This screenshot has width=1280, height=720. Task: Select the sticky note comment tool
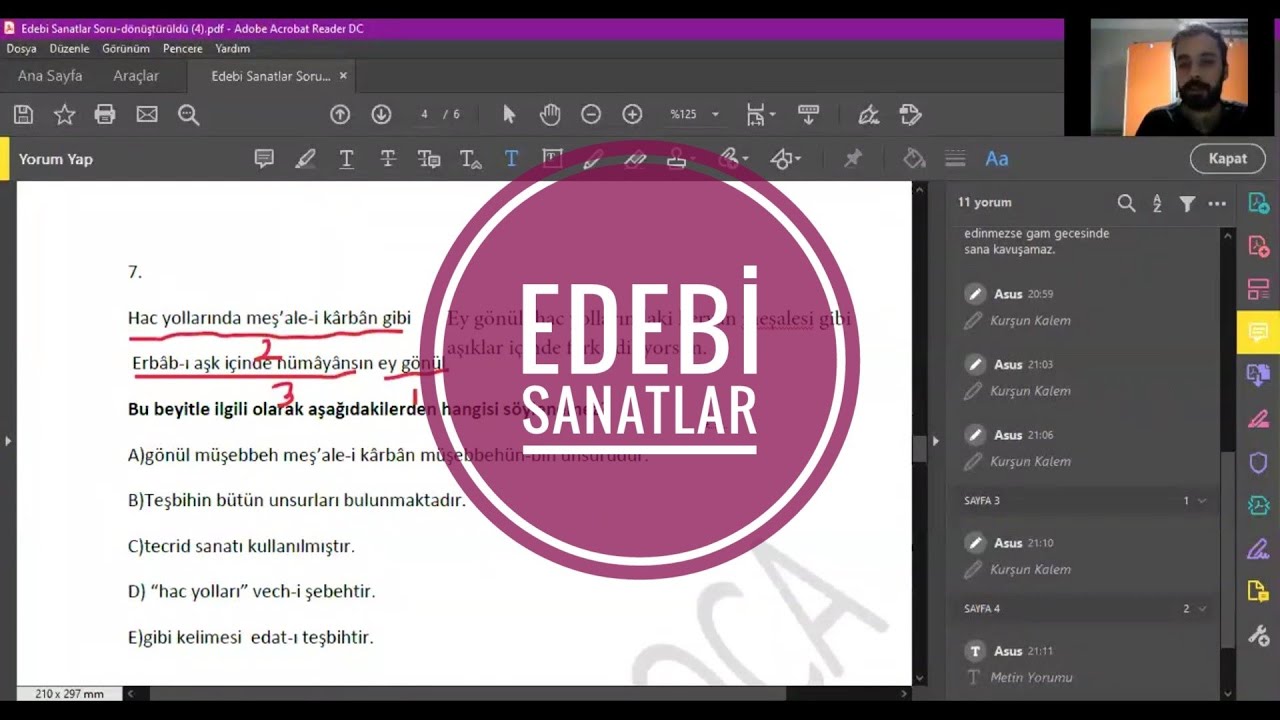click(264, 159)
